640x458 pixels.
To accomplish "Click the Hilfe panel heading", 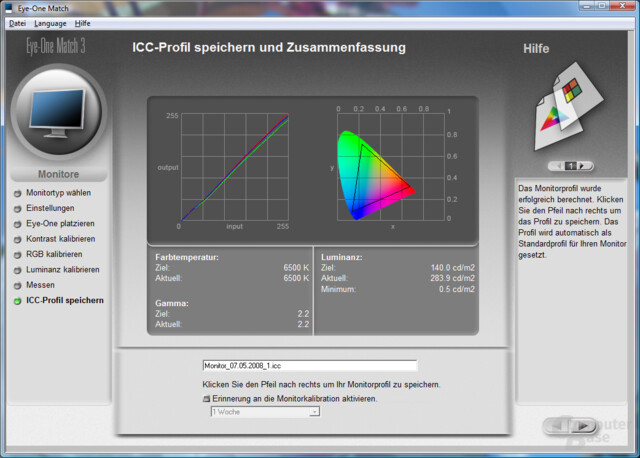I will click(536, 49).
